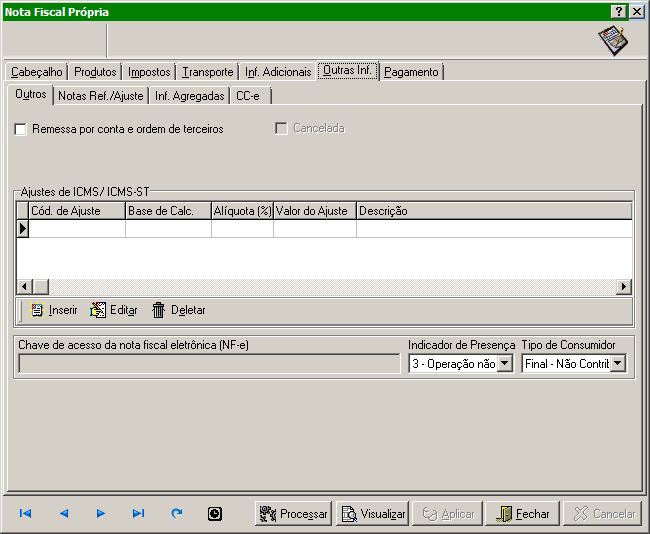Open the Notas Ref./Ajuste subtab
Viewport: 650px width, 534px height.
pyautogui.click(x=100, y=96)
